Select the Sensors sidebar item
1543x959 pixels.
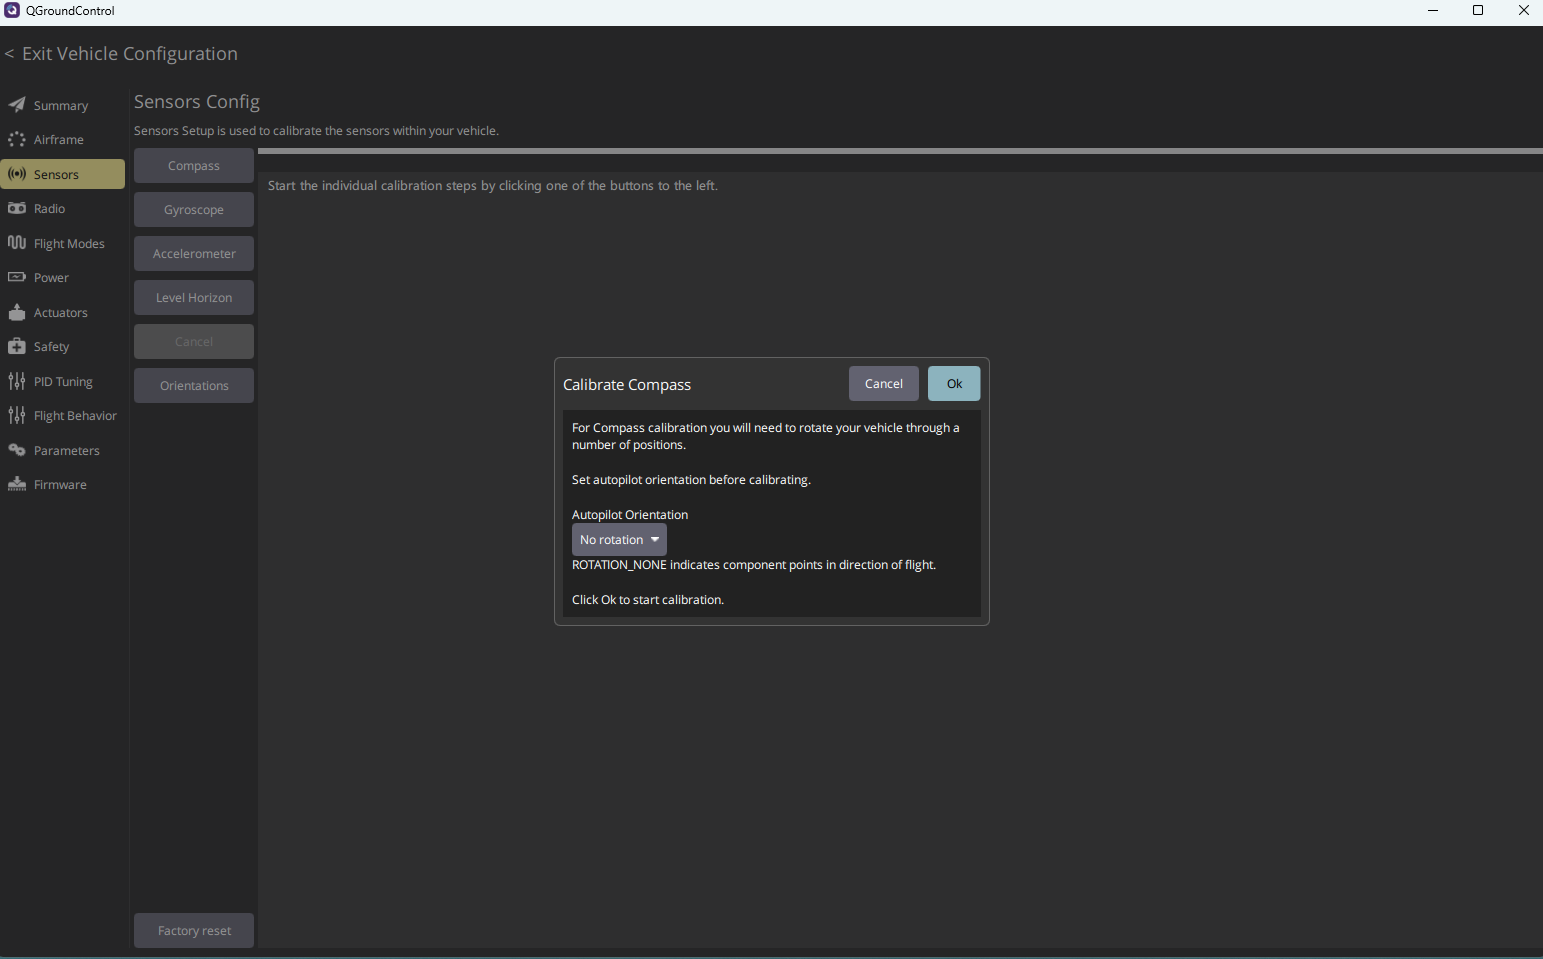click(63, 174)
